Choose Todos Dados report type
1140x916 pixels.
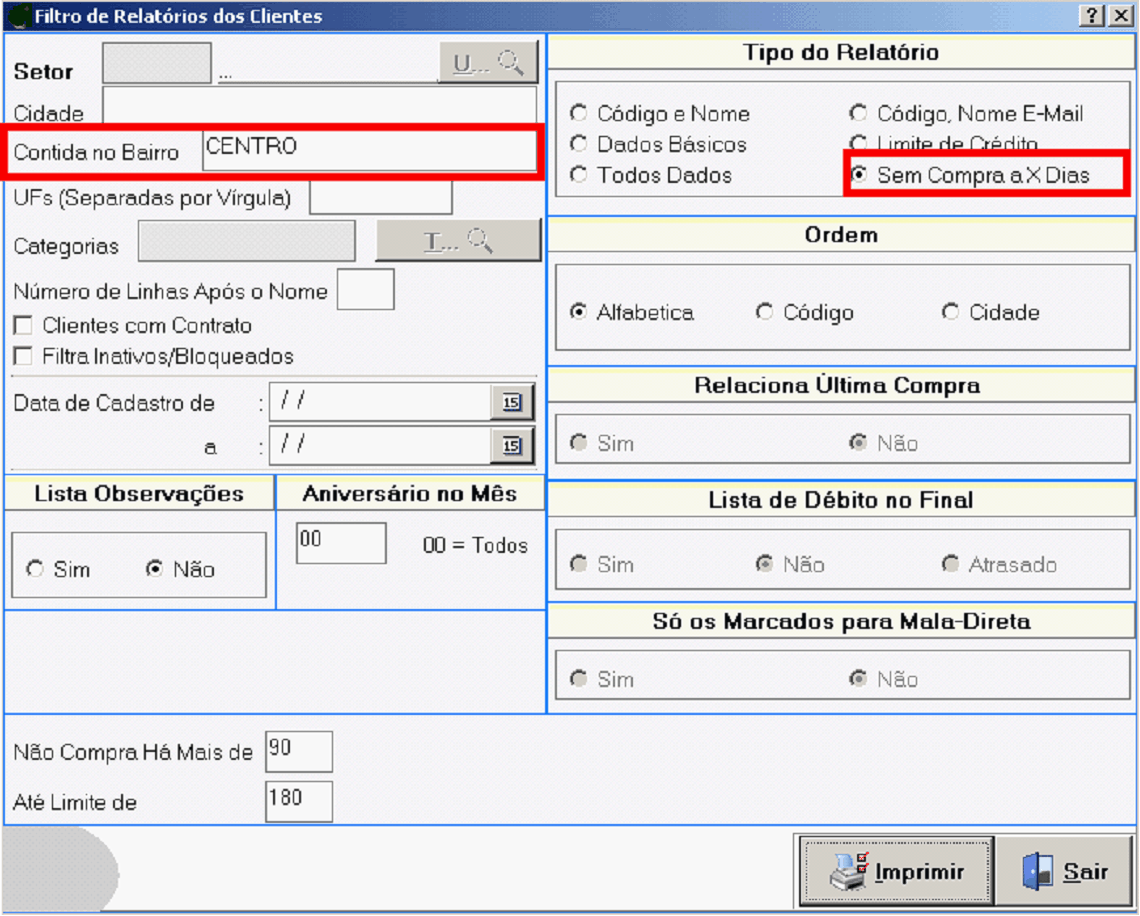(578, 175)
